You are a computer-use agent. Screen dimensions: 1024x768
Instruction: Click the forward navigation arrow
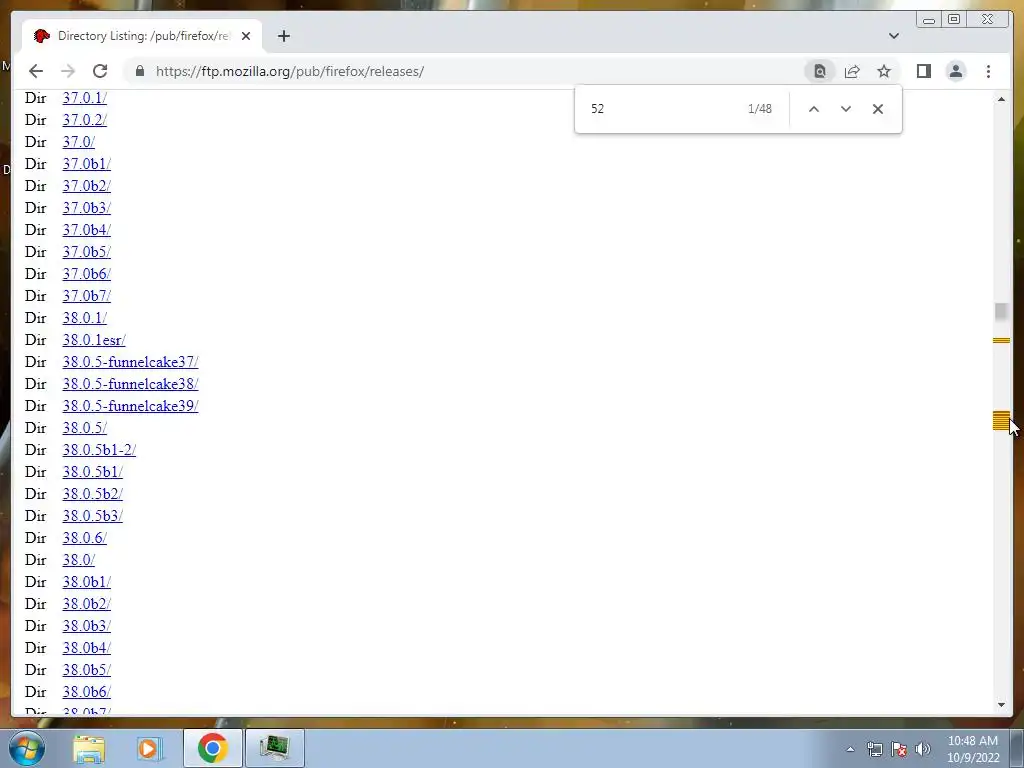(68, 71)
